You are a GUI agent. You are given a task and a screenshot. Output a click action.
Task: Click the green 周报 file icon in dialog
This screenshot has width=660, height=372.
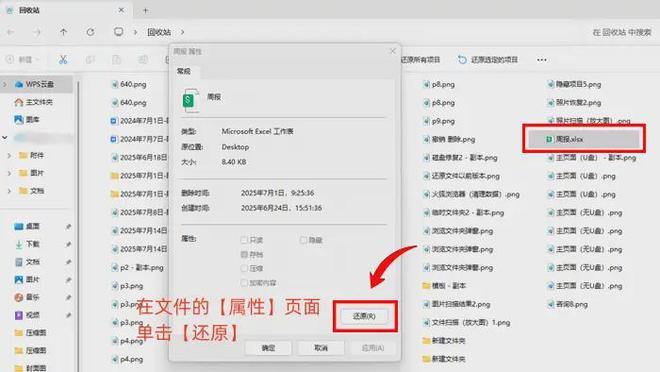tap(190, 100)
